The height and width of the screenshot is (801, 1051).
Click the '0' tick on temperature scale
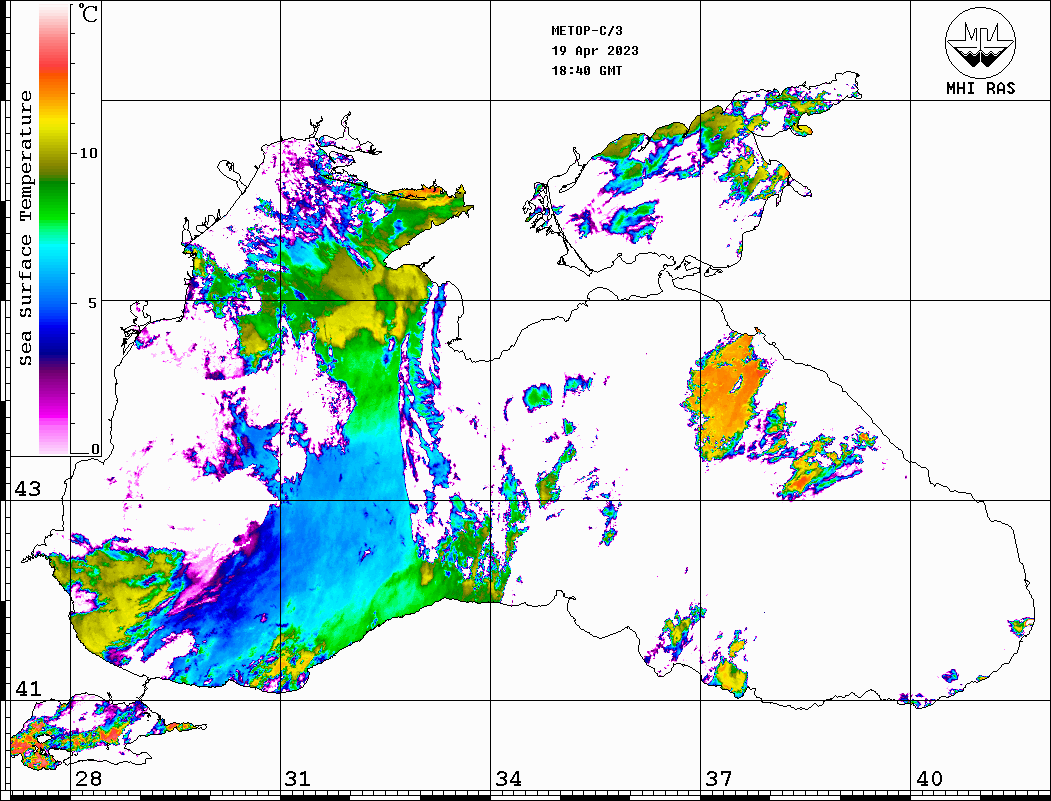tap(95, 448)
